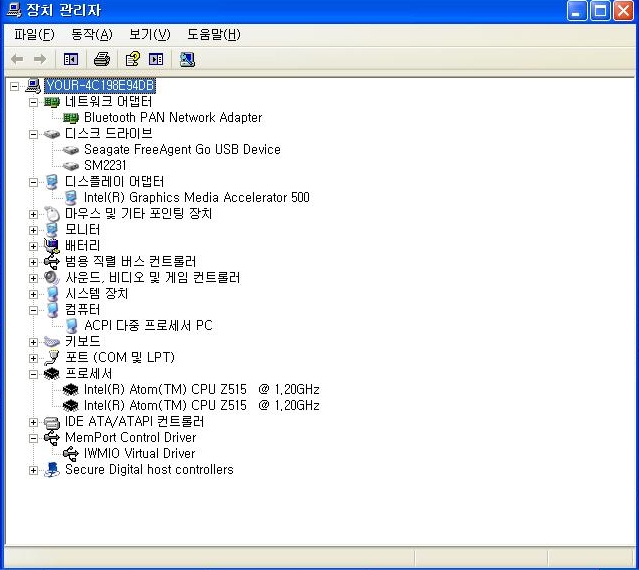The height and width of the screenshot is (570, 639).
Task: Click the 키보드 keyboard category icon
Action: [x=52, y=342]
